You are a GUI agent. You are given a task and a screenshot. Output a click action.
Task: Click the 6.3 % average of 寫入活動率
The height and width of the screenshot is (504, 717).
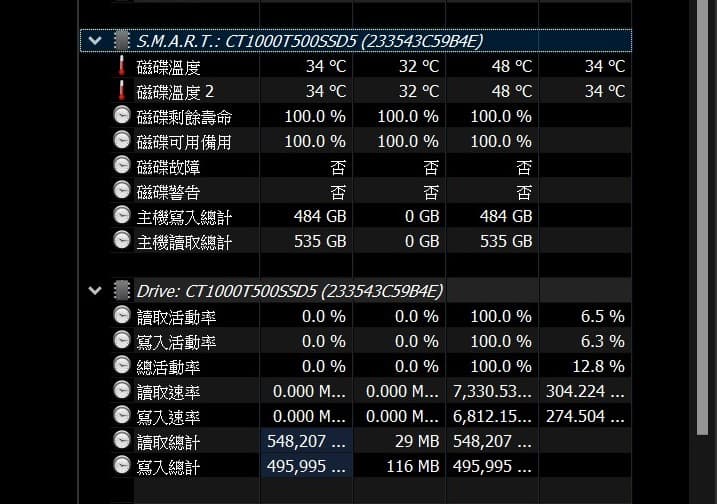[x=603, y=341]
